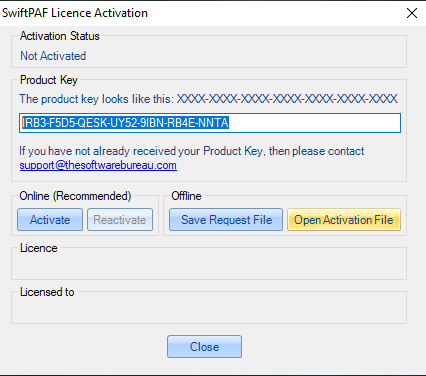426x376 pixels.
Task: Click the Online (Recommended) group label
Action: click(75, 196)
